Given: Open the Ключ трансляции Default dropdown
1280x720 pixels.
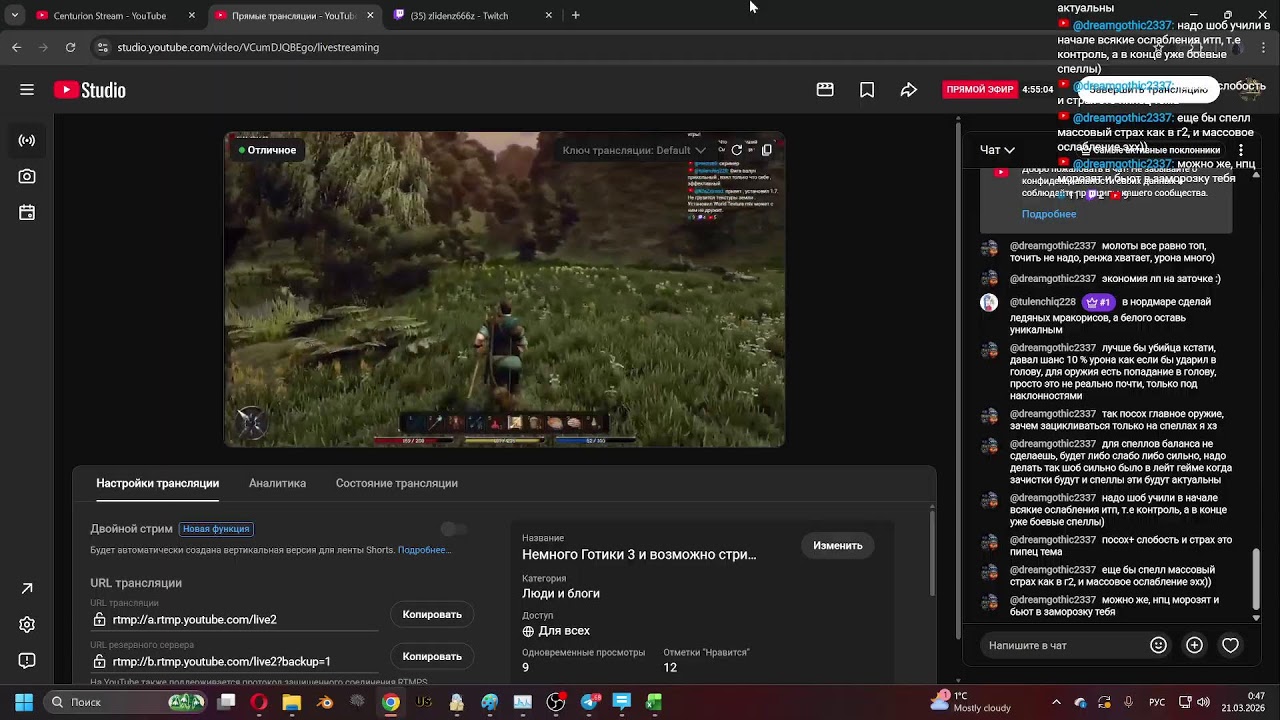Looking at the screenshot, I should tap(634, 150).
